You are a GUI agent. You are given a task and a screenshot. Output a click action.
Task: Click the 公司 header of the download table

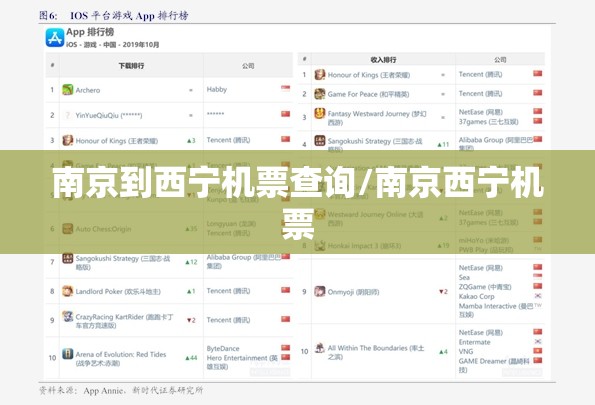pos(248,66)
